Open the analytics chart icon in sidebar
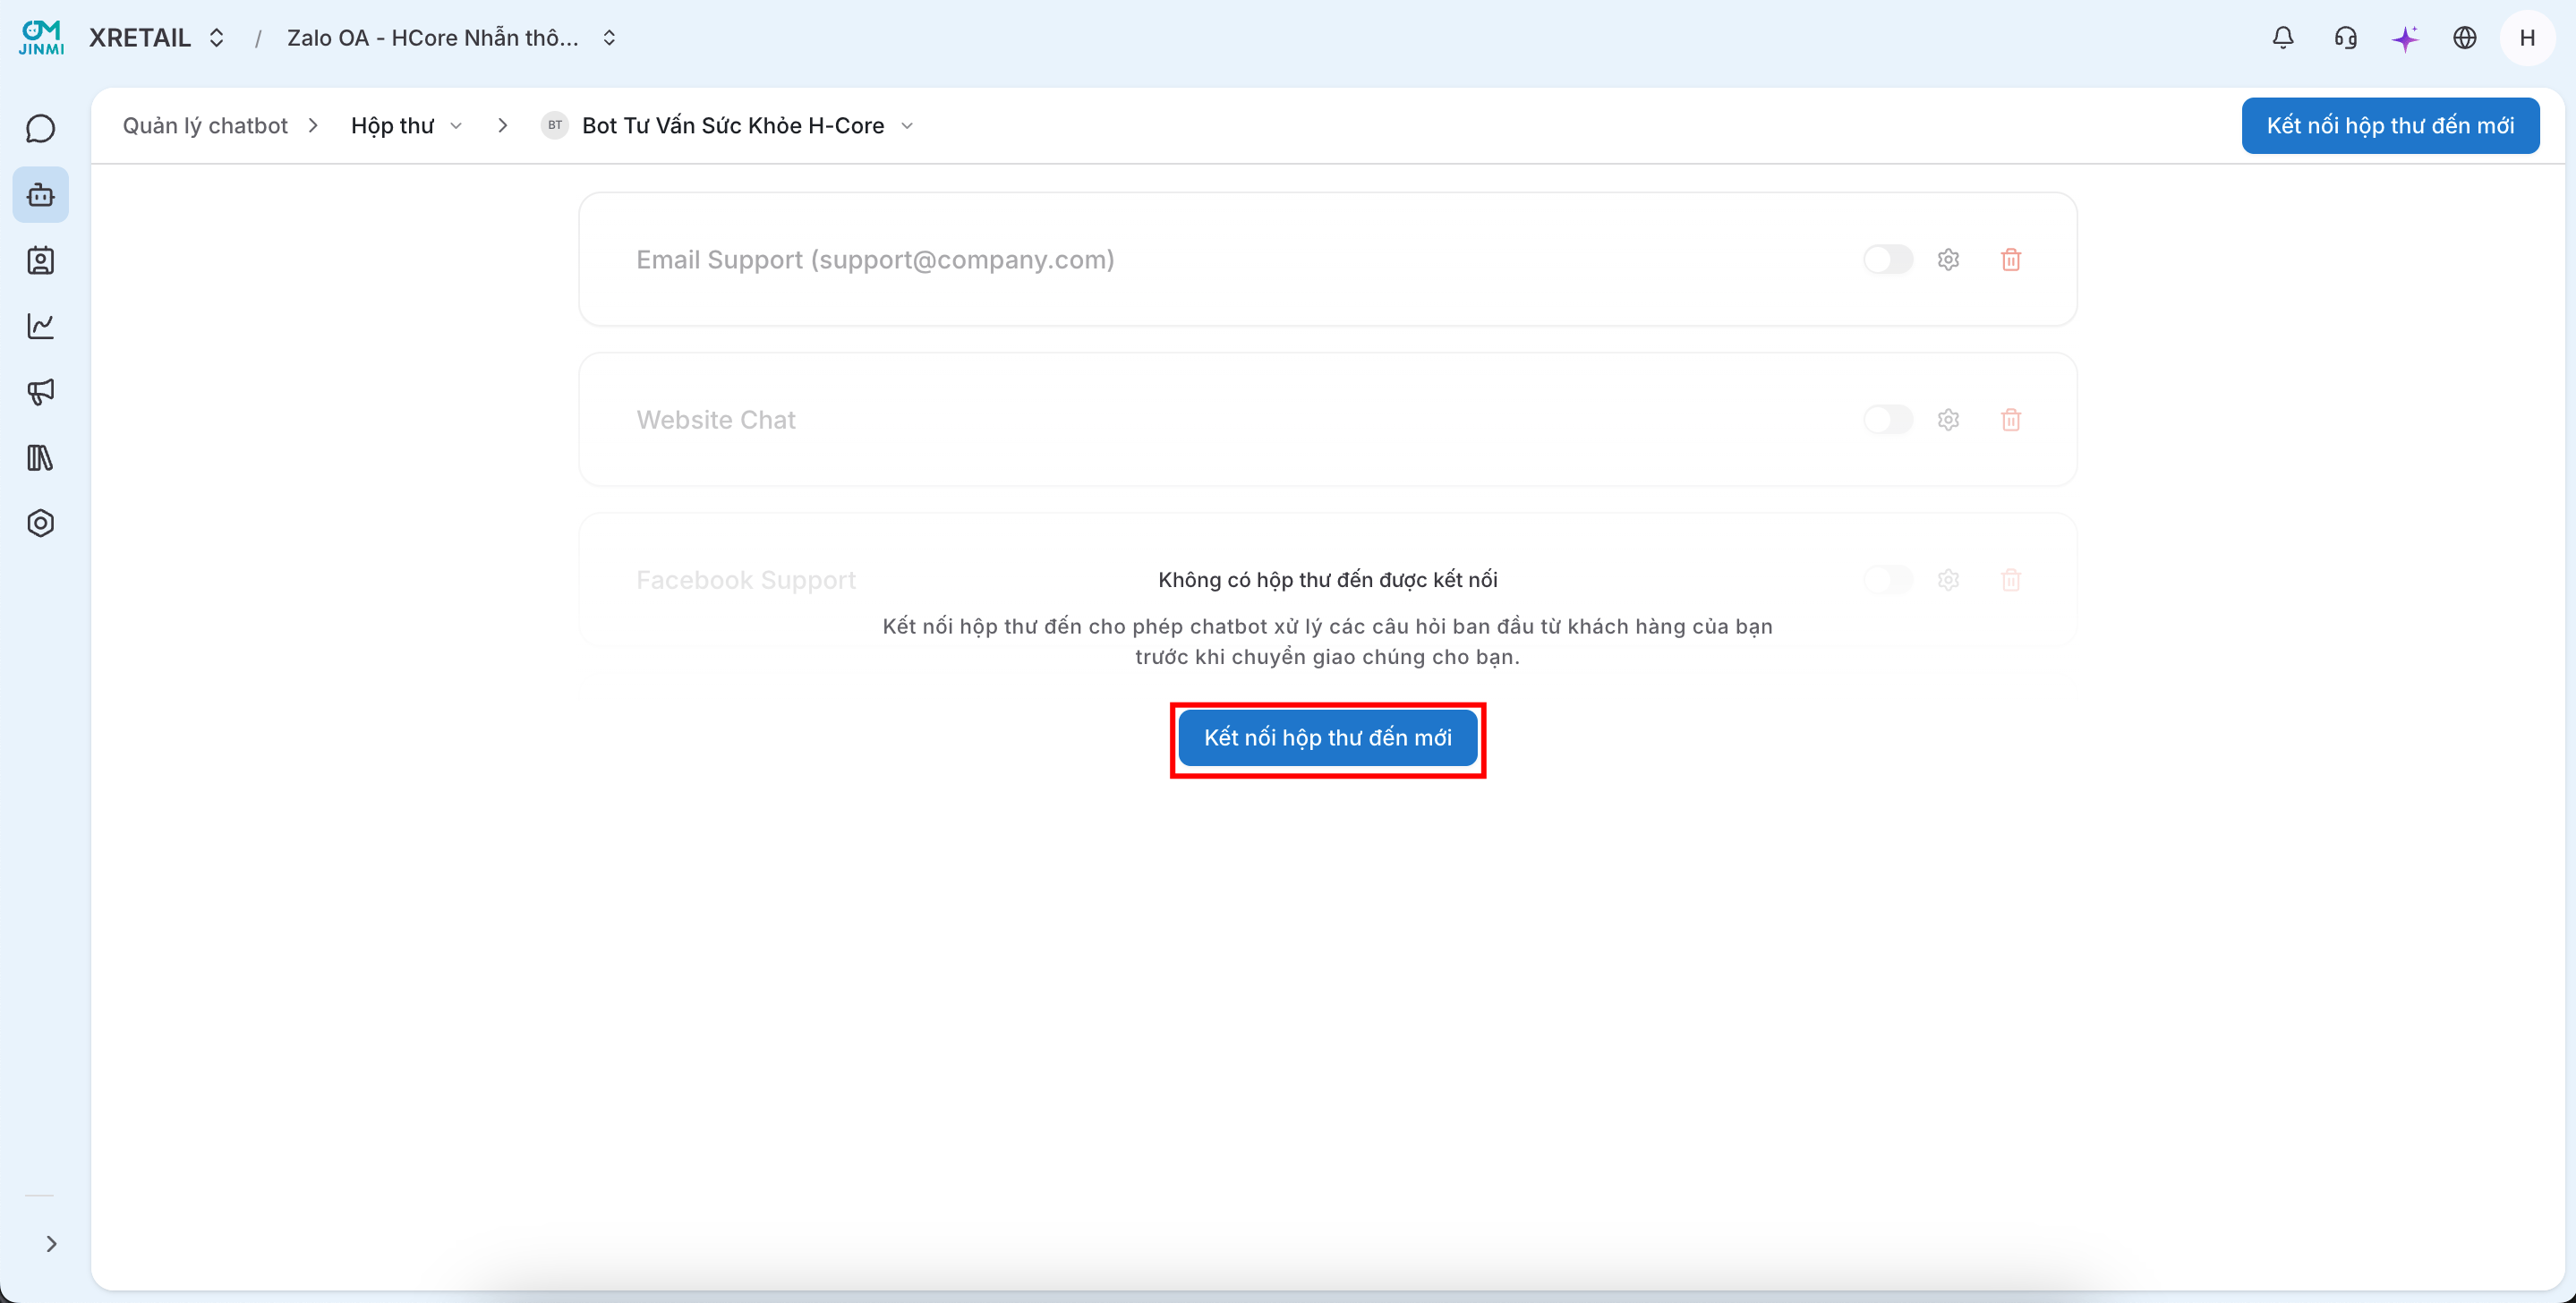The image size is (2576, 1303). coord(40,326)
